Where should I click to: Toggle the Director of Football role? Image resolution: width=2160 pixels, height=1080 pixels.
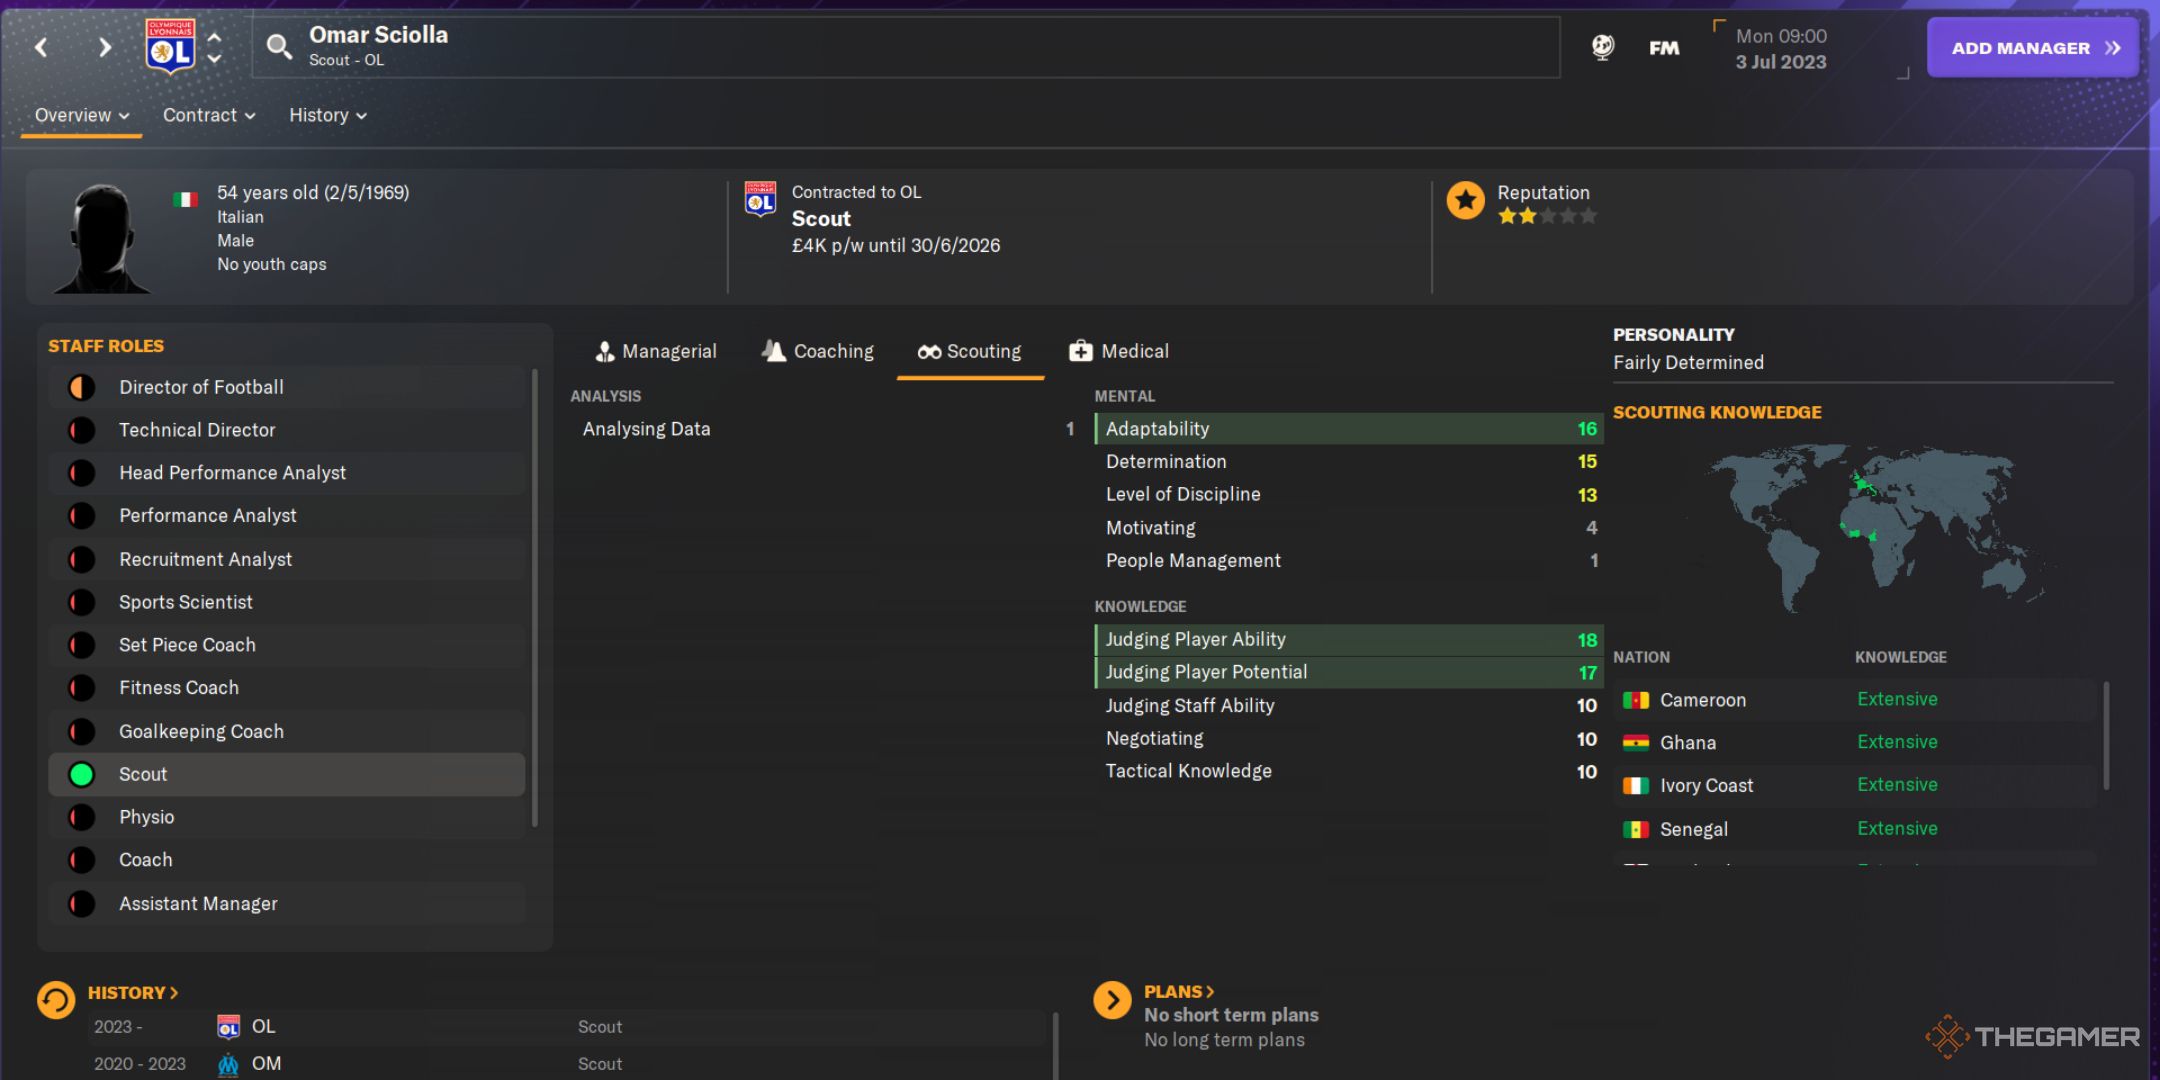(x=81, y=386)
